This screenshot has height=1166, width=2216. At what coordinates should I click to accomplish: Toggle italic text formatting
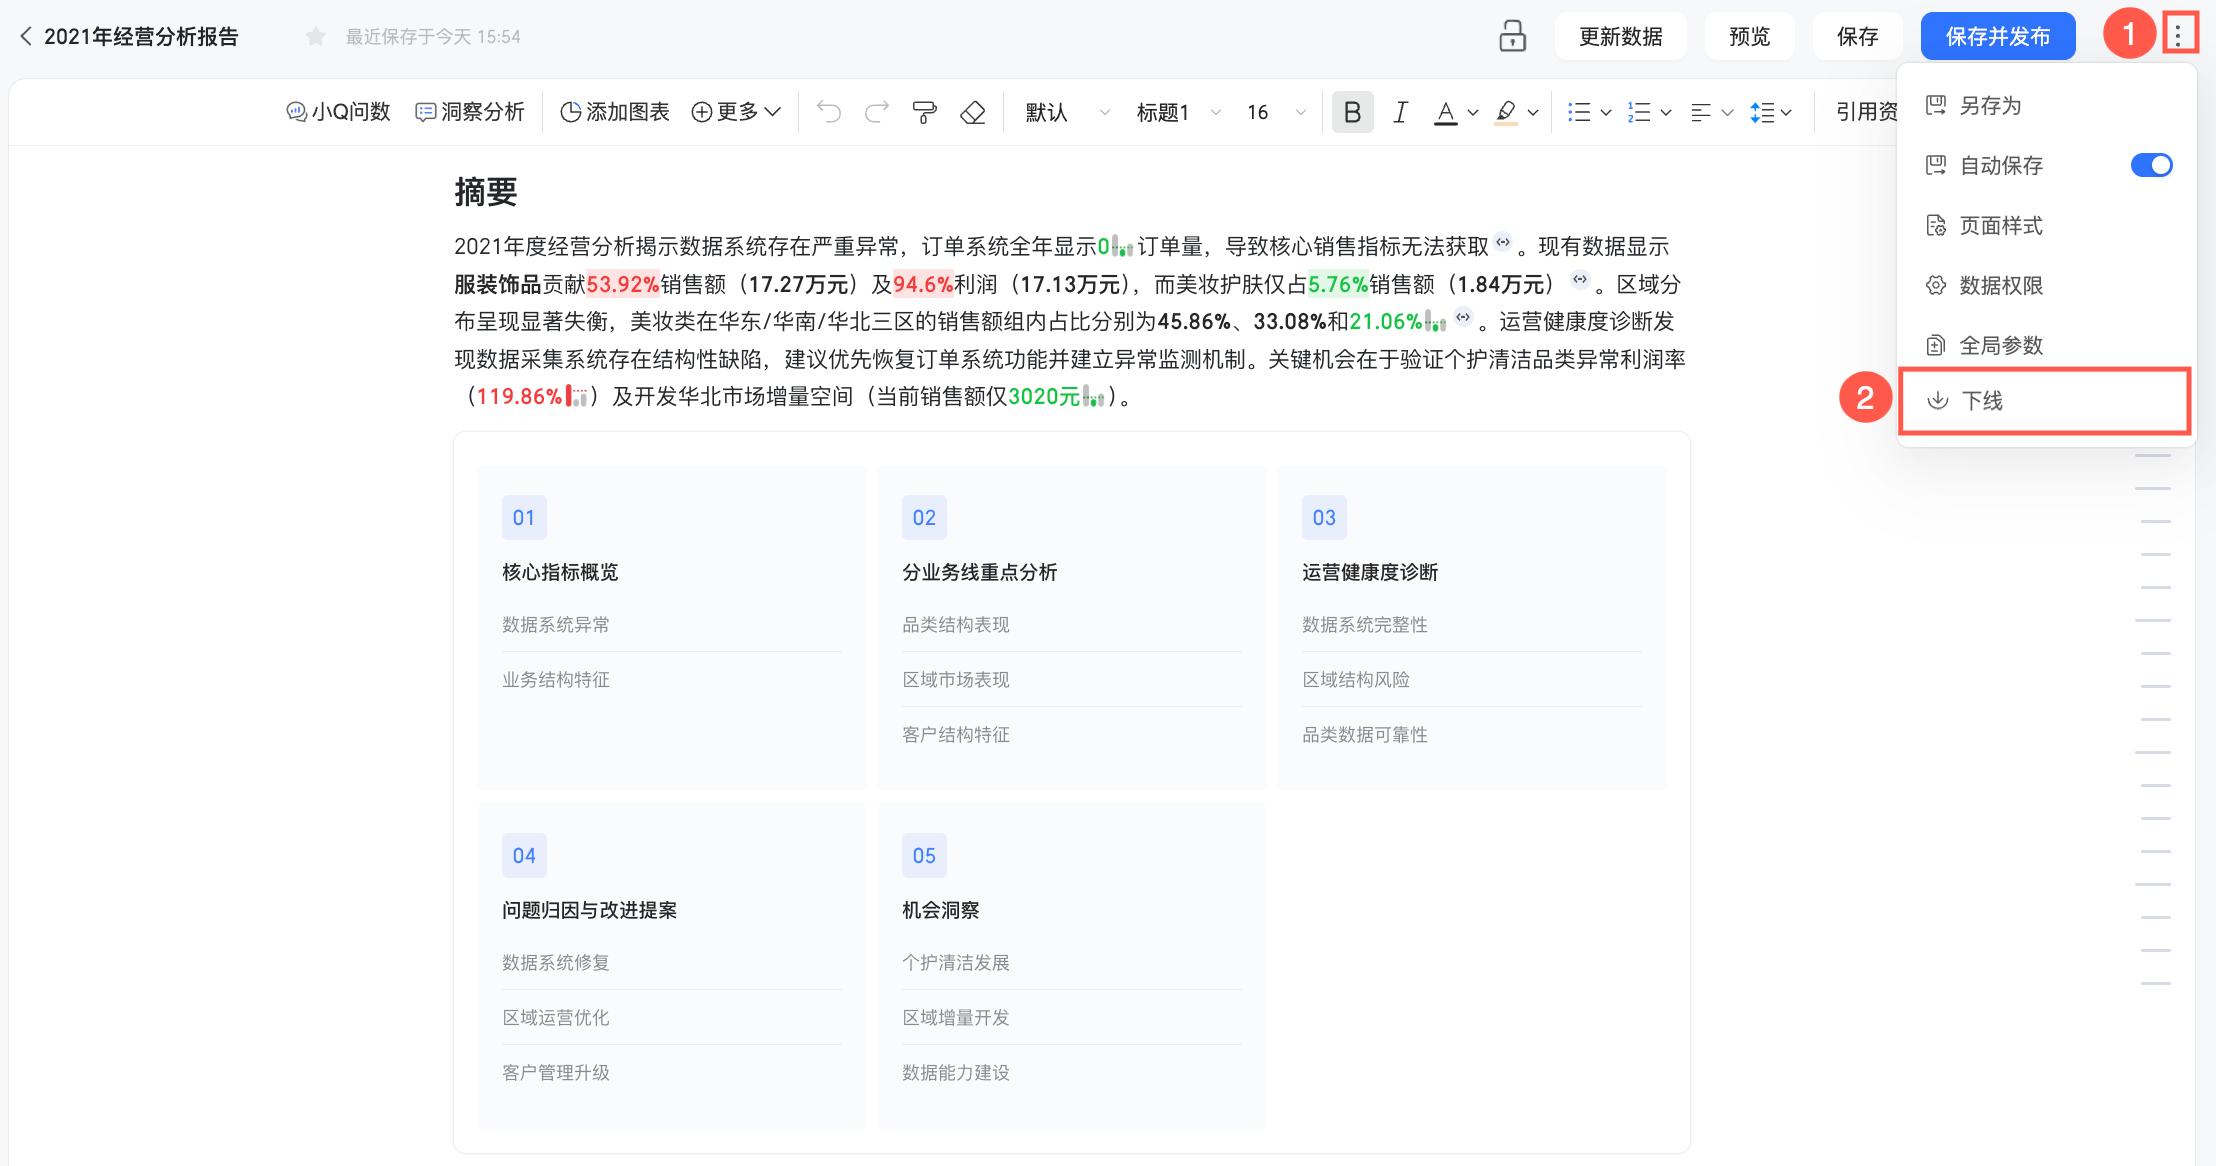(x=1400, y=112)
